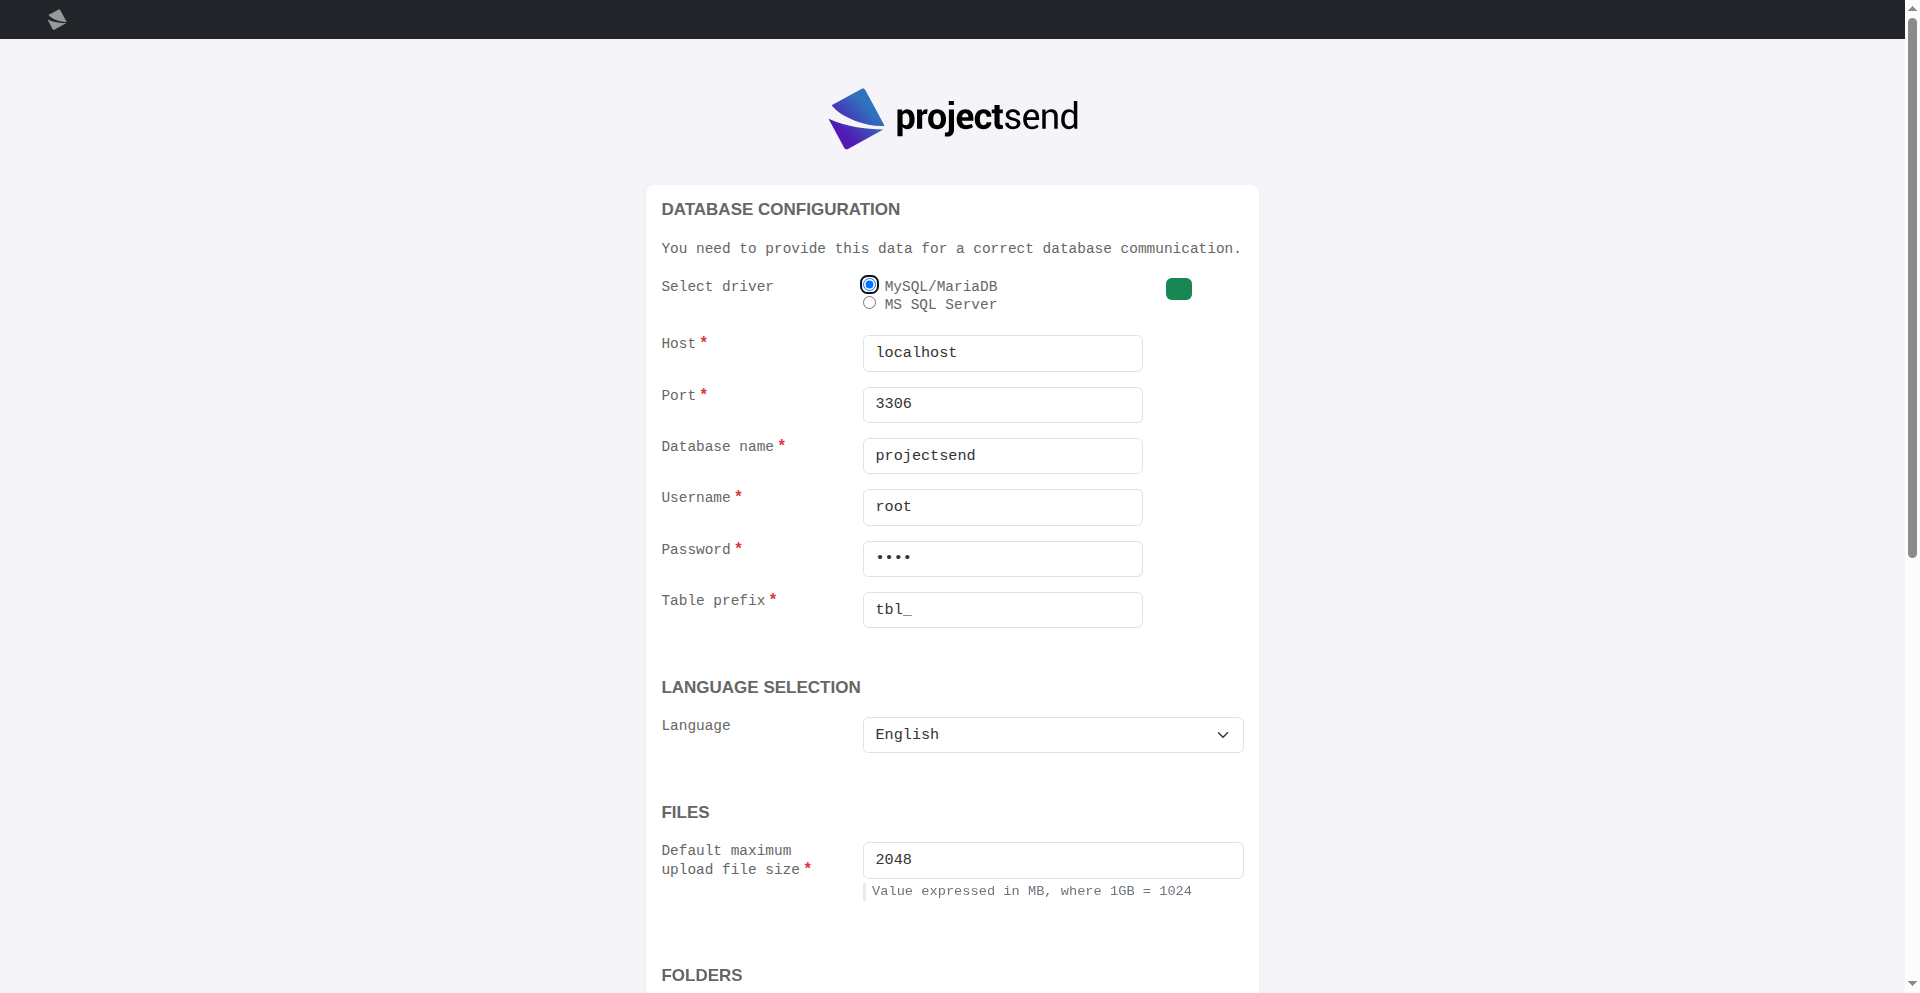
Task: Click the large projectsend logo
Action: point(953,118)
